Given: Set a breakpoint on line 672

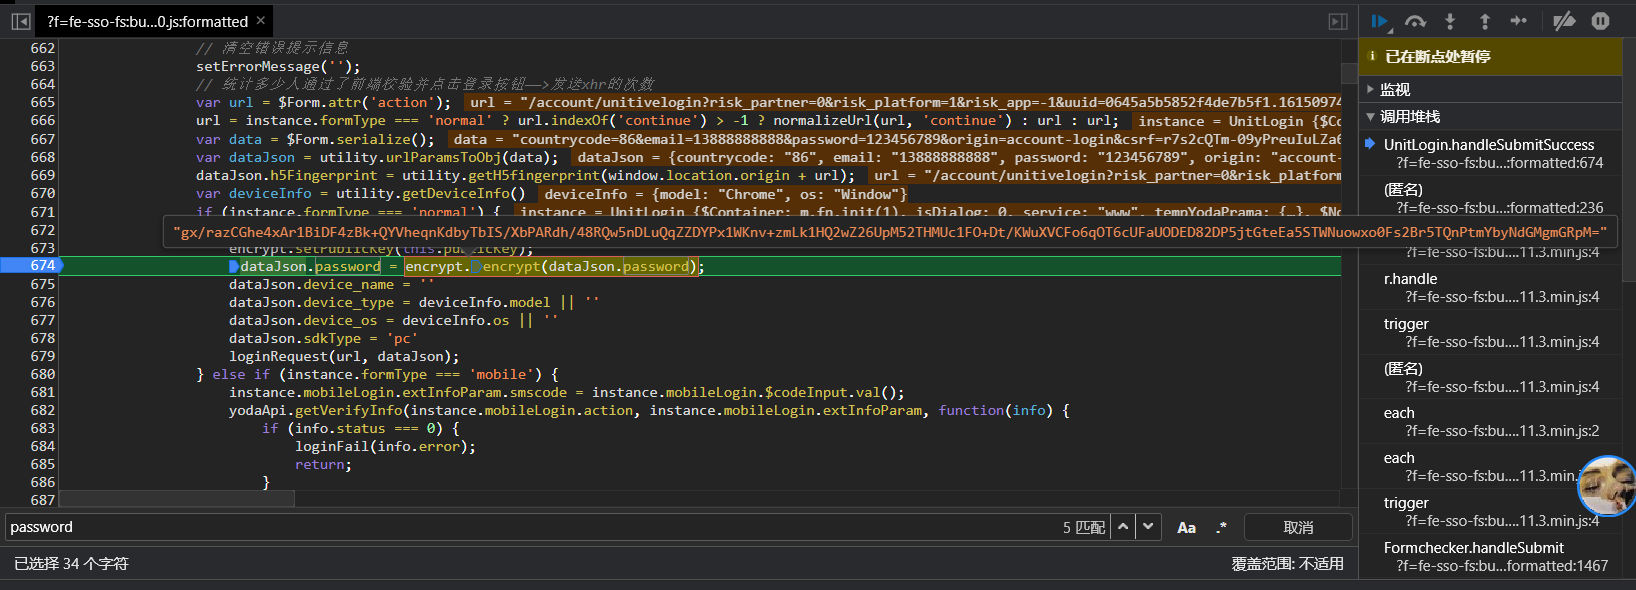Looking at the screenshot, I should coord(42,230).
